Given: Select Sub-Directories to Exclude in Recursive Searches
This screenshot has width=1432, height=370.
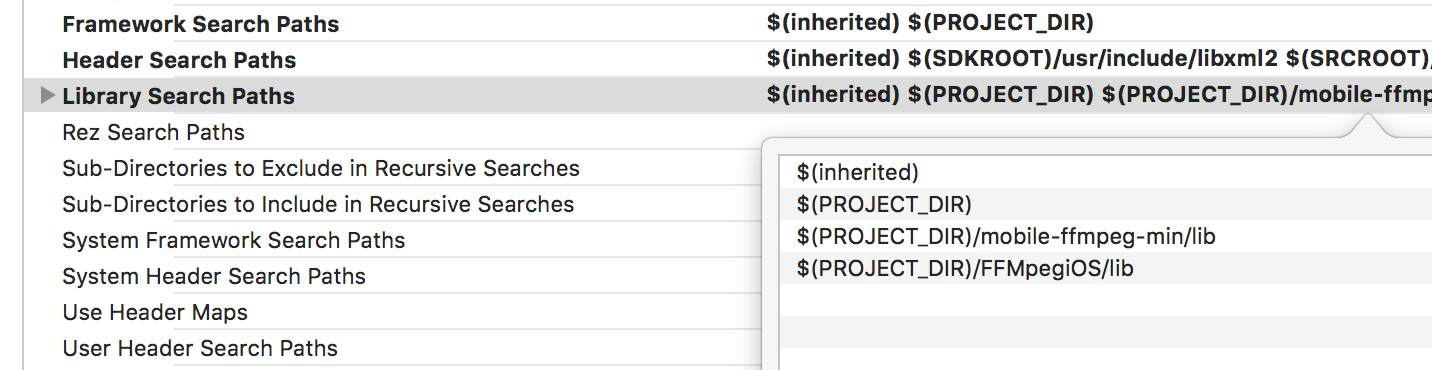Looking at the screenshot, I should (x=321, y=168).
